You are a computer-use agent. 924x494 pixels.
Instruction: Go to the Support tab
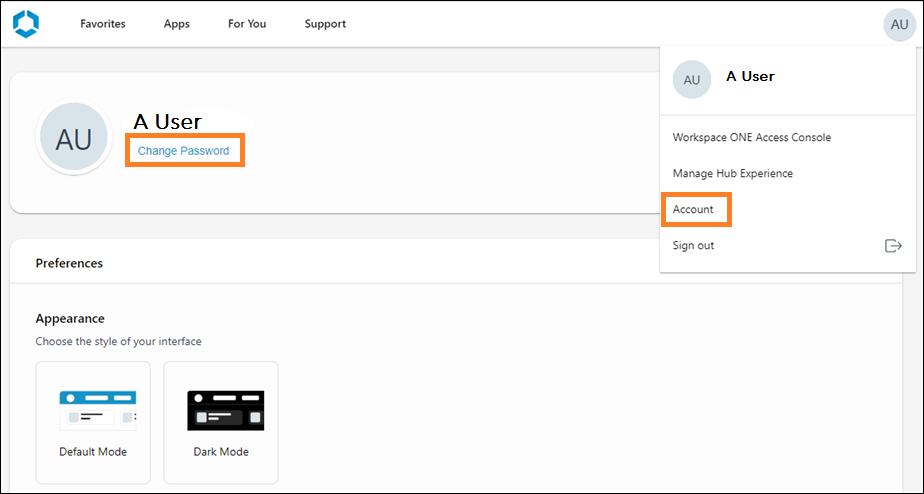tap(325, 24)
